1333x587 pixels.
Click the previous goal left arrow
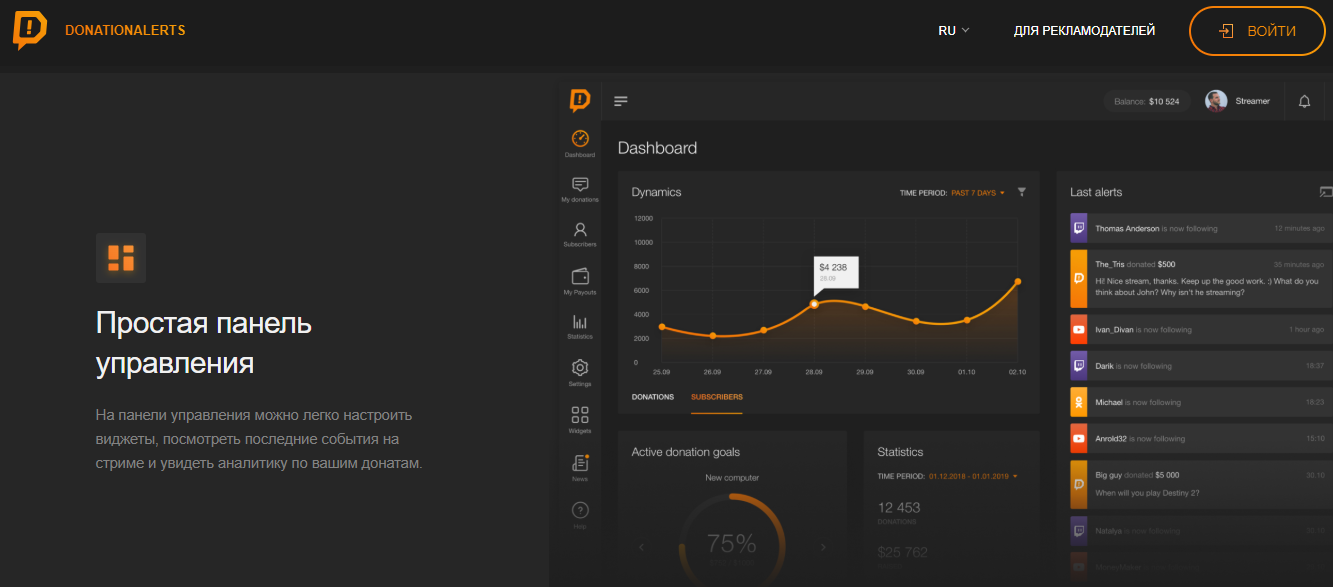[642, 547]
